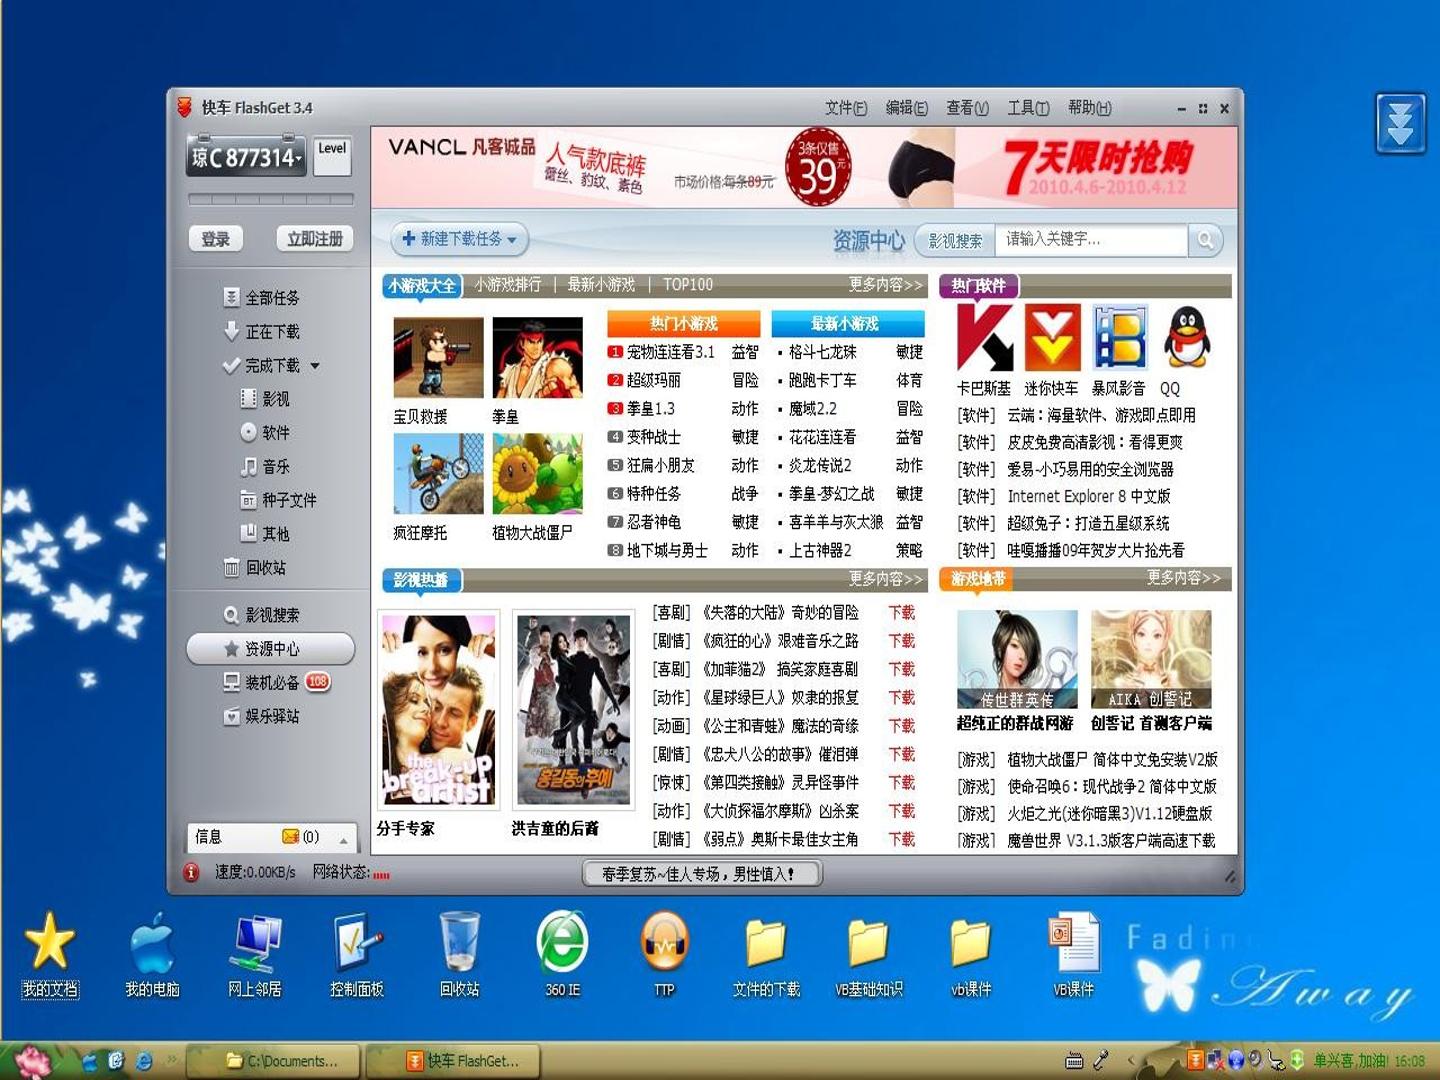Open the 疯狂摩托 game thumbnail
The height and width of the screenshot is (1080, 1440).
(438, 474)
